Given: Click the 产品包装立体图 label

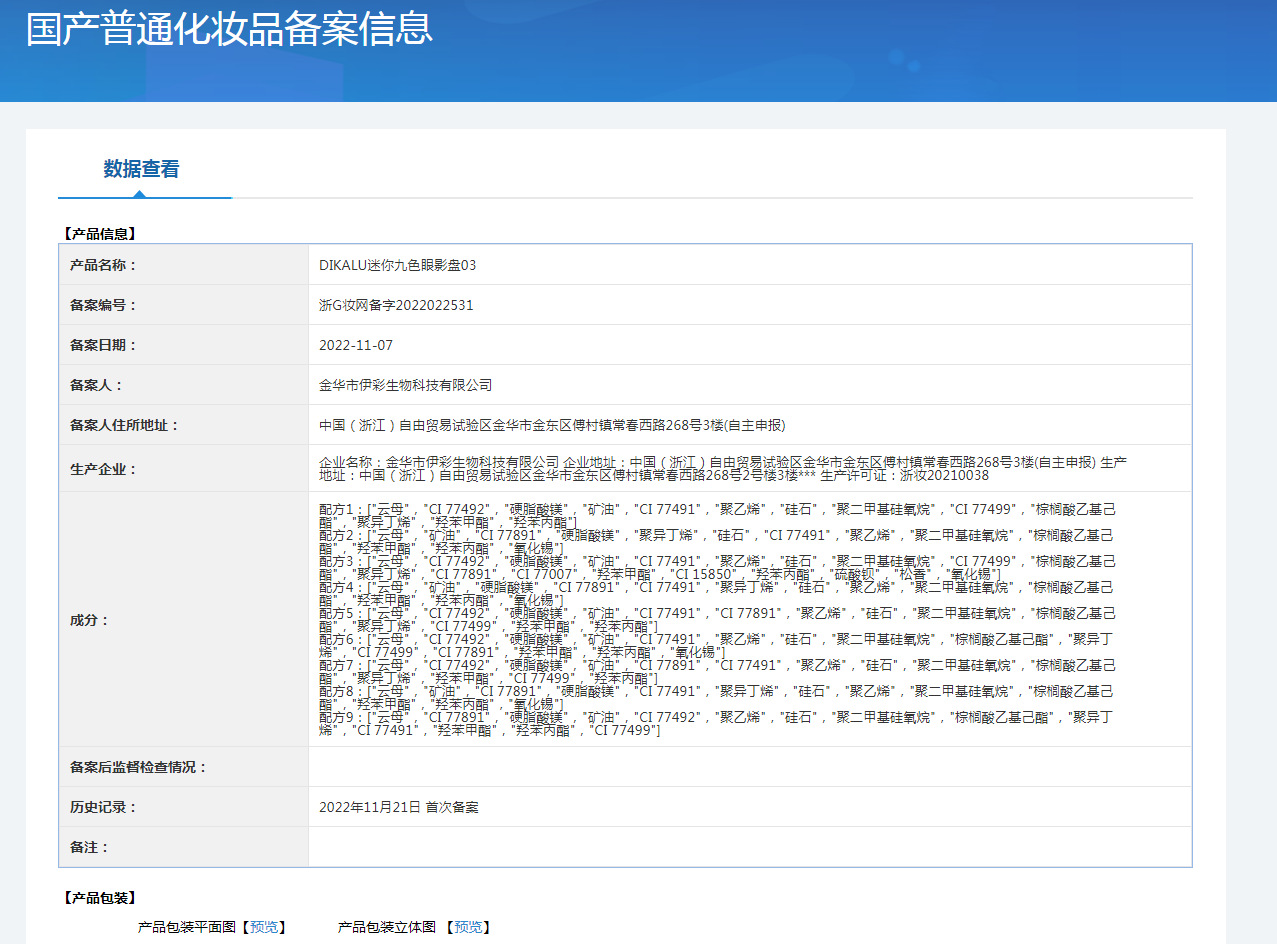Looking at the screenshot, I should (387, 927).
